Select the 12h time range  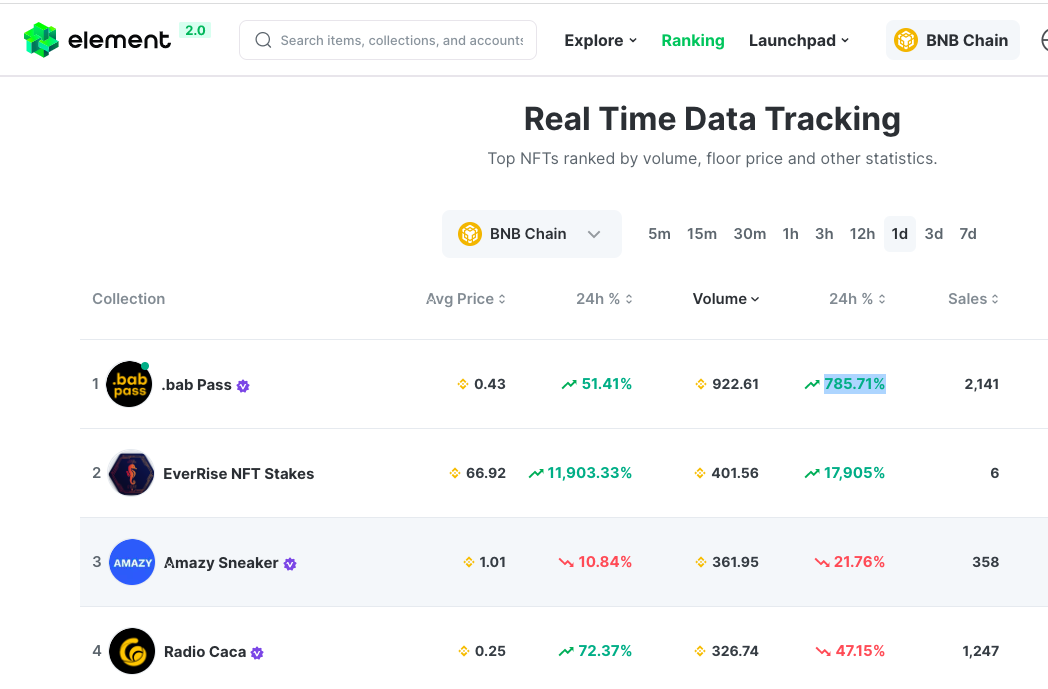click(x=862, y=234)
